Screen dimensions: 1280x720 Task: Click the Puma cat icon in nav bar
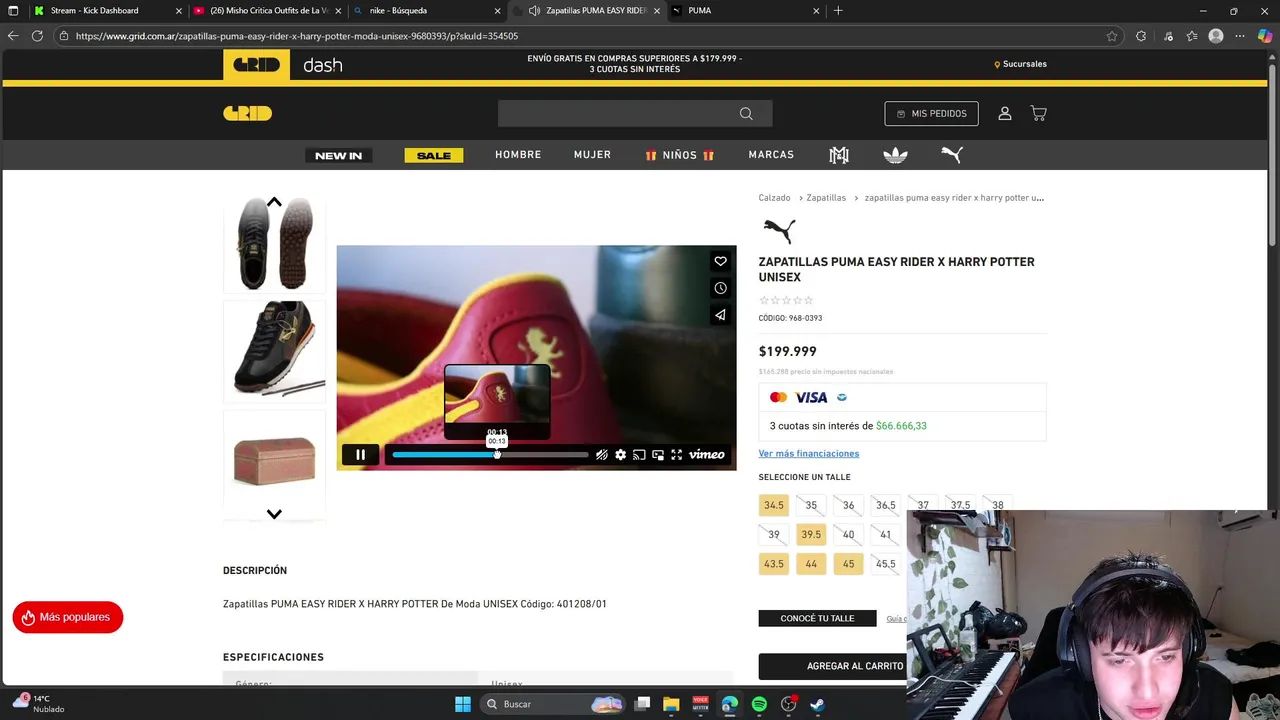tap(952, 155)
